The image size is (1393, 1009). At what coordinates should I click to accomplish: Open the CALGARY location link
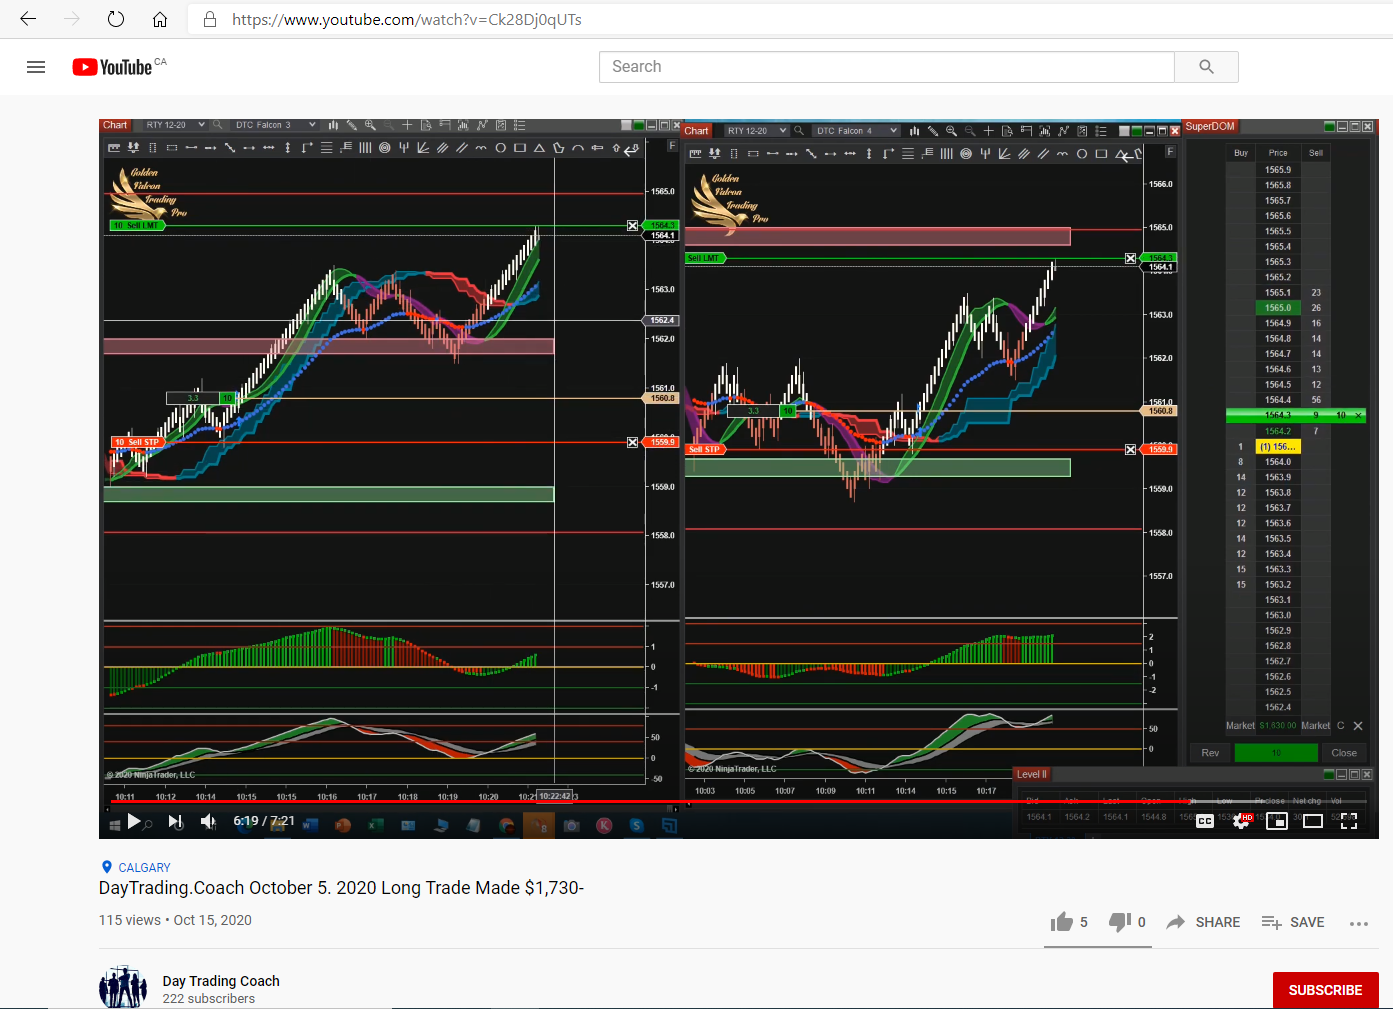tap(144, 868)
